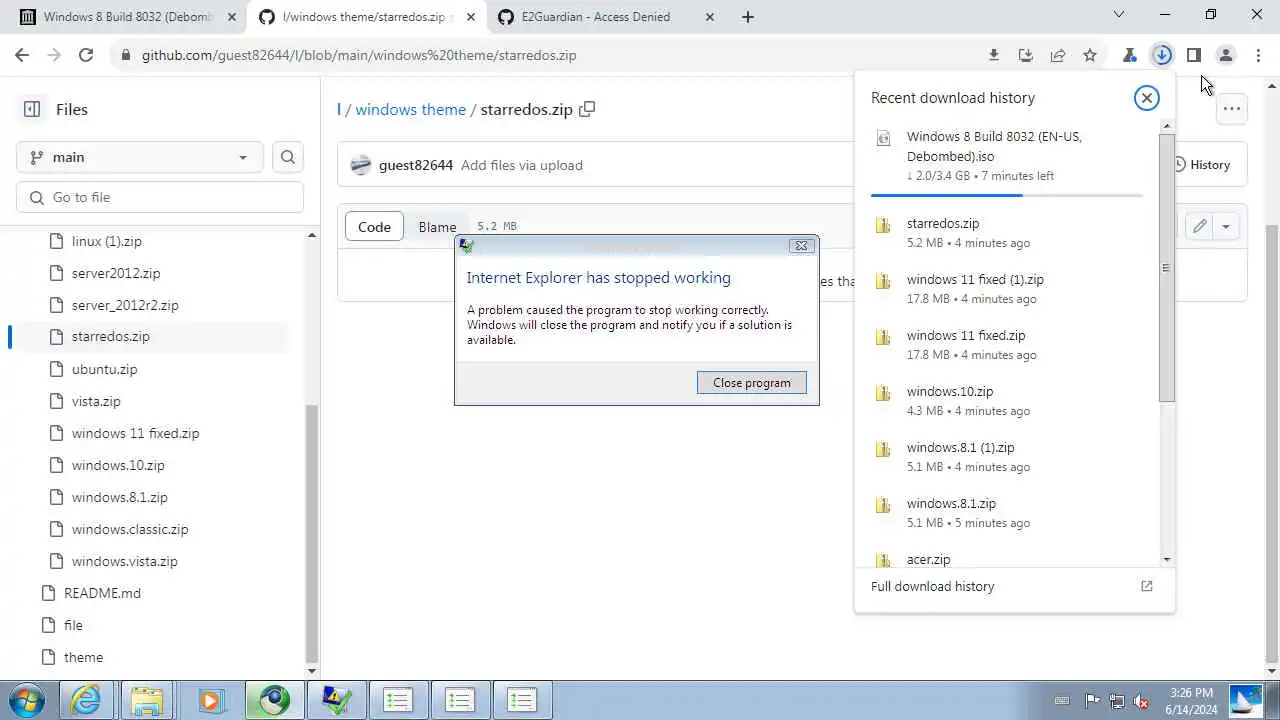Screen dimensions: 1280x720
Task: Open Internet Explorer from the taskbar
Action: 85,700
